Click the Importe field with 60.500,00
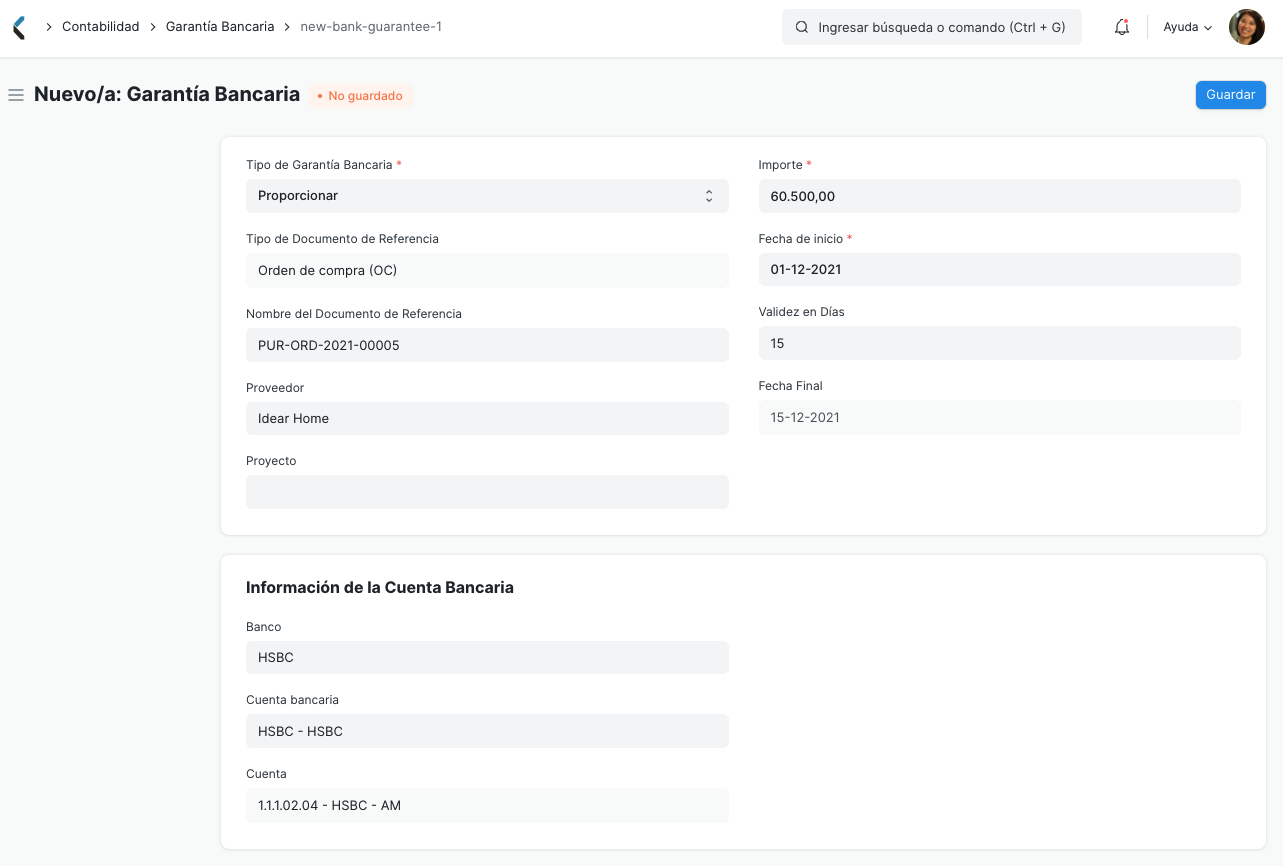The image size is (1283, 866). pos(999,196)
